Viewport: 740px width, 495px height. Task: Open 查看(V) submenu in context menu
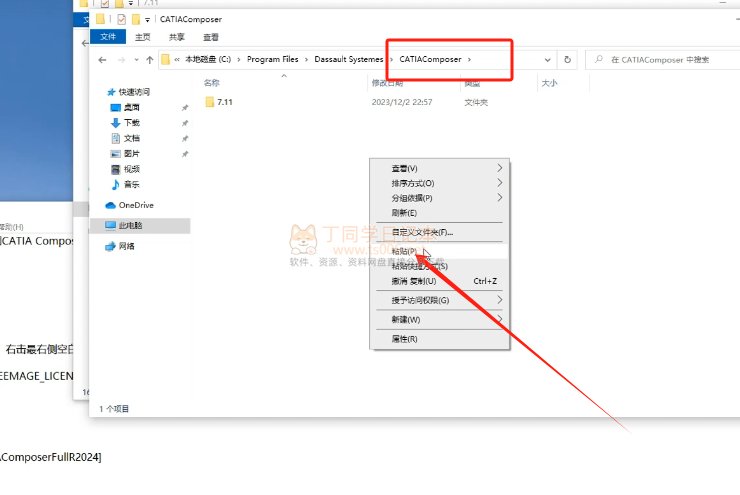coord(439,168)
